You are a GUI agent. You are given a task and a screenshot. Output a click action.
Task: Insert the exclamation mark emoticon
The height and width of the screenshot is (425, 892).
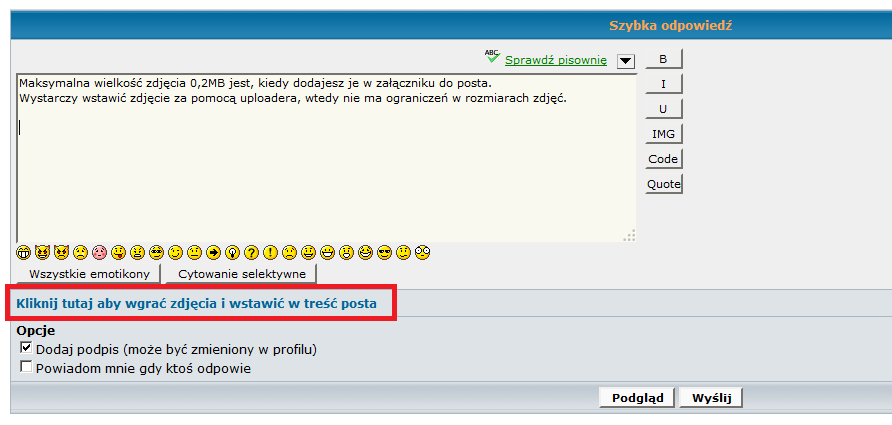click(x=271, y=251)
